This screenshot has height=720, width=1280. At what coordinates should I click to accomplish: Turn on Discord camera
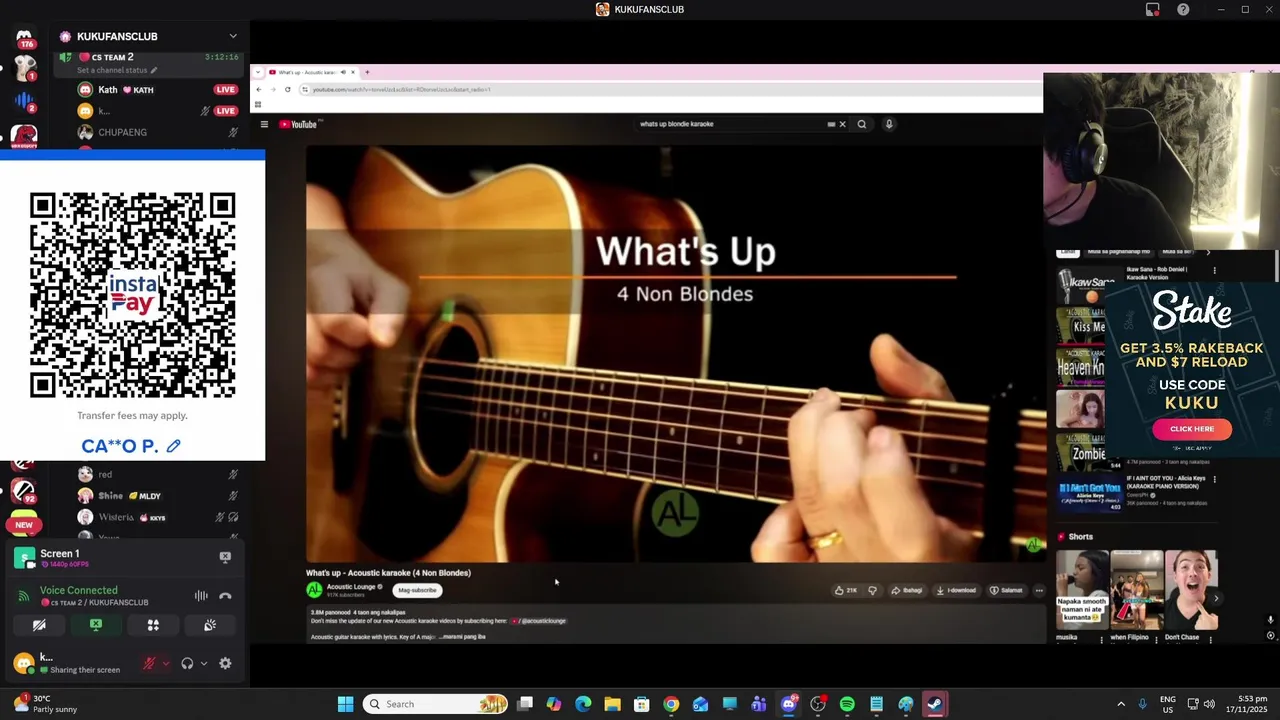[39, 625]
